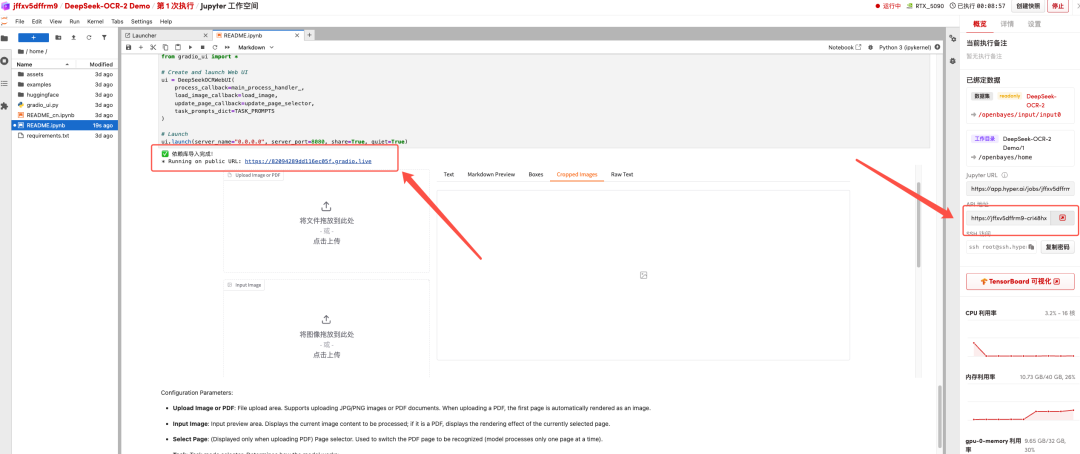This screenshot has height=454, width=1080.
Task: Restart the kernel using the circular arrow icon
Action: coord(215,48)
